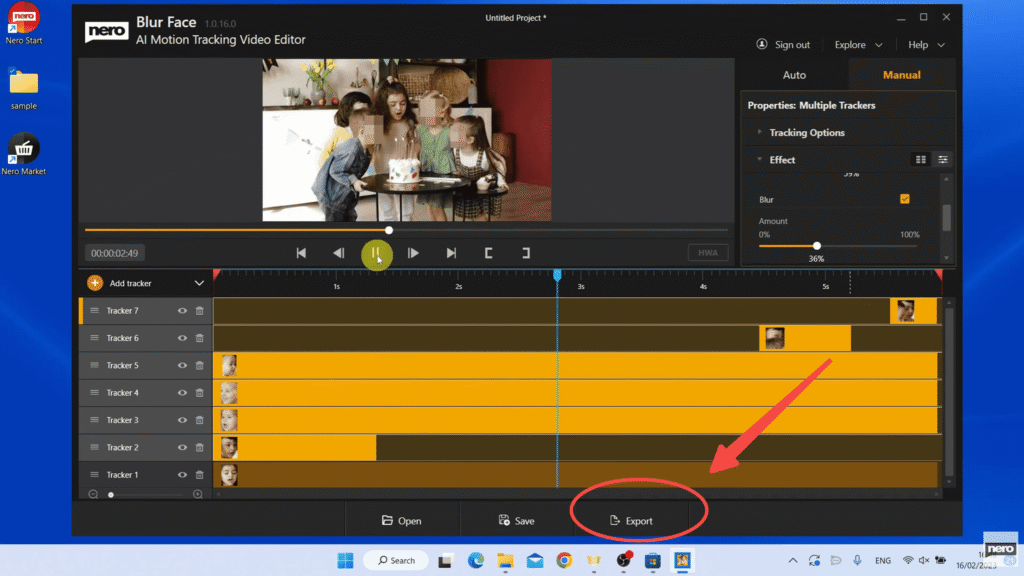Jump to the end of the video
Viewport: 1024px width, 576px height.
click(x=451, y=253)
